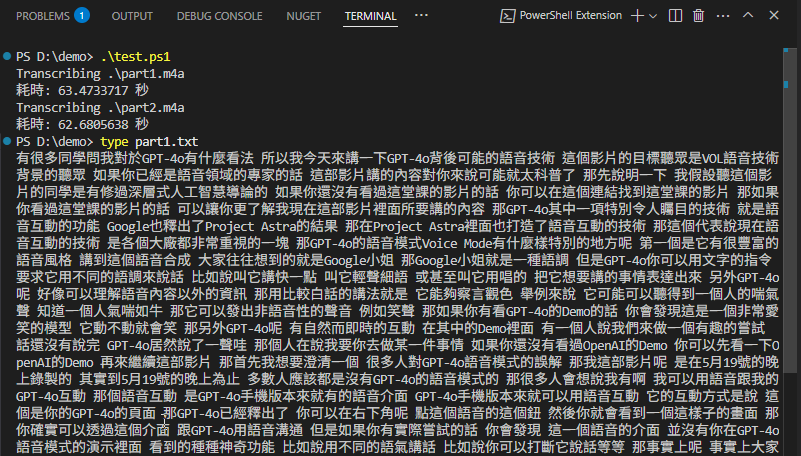Open terminal views and more actions ellipsis

(722, 16)
